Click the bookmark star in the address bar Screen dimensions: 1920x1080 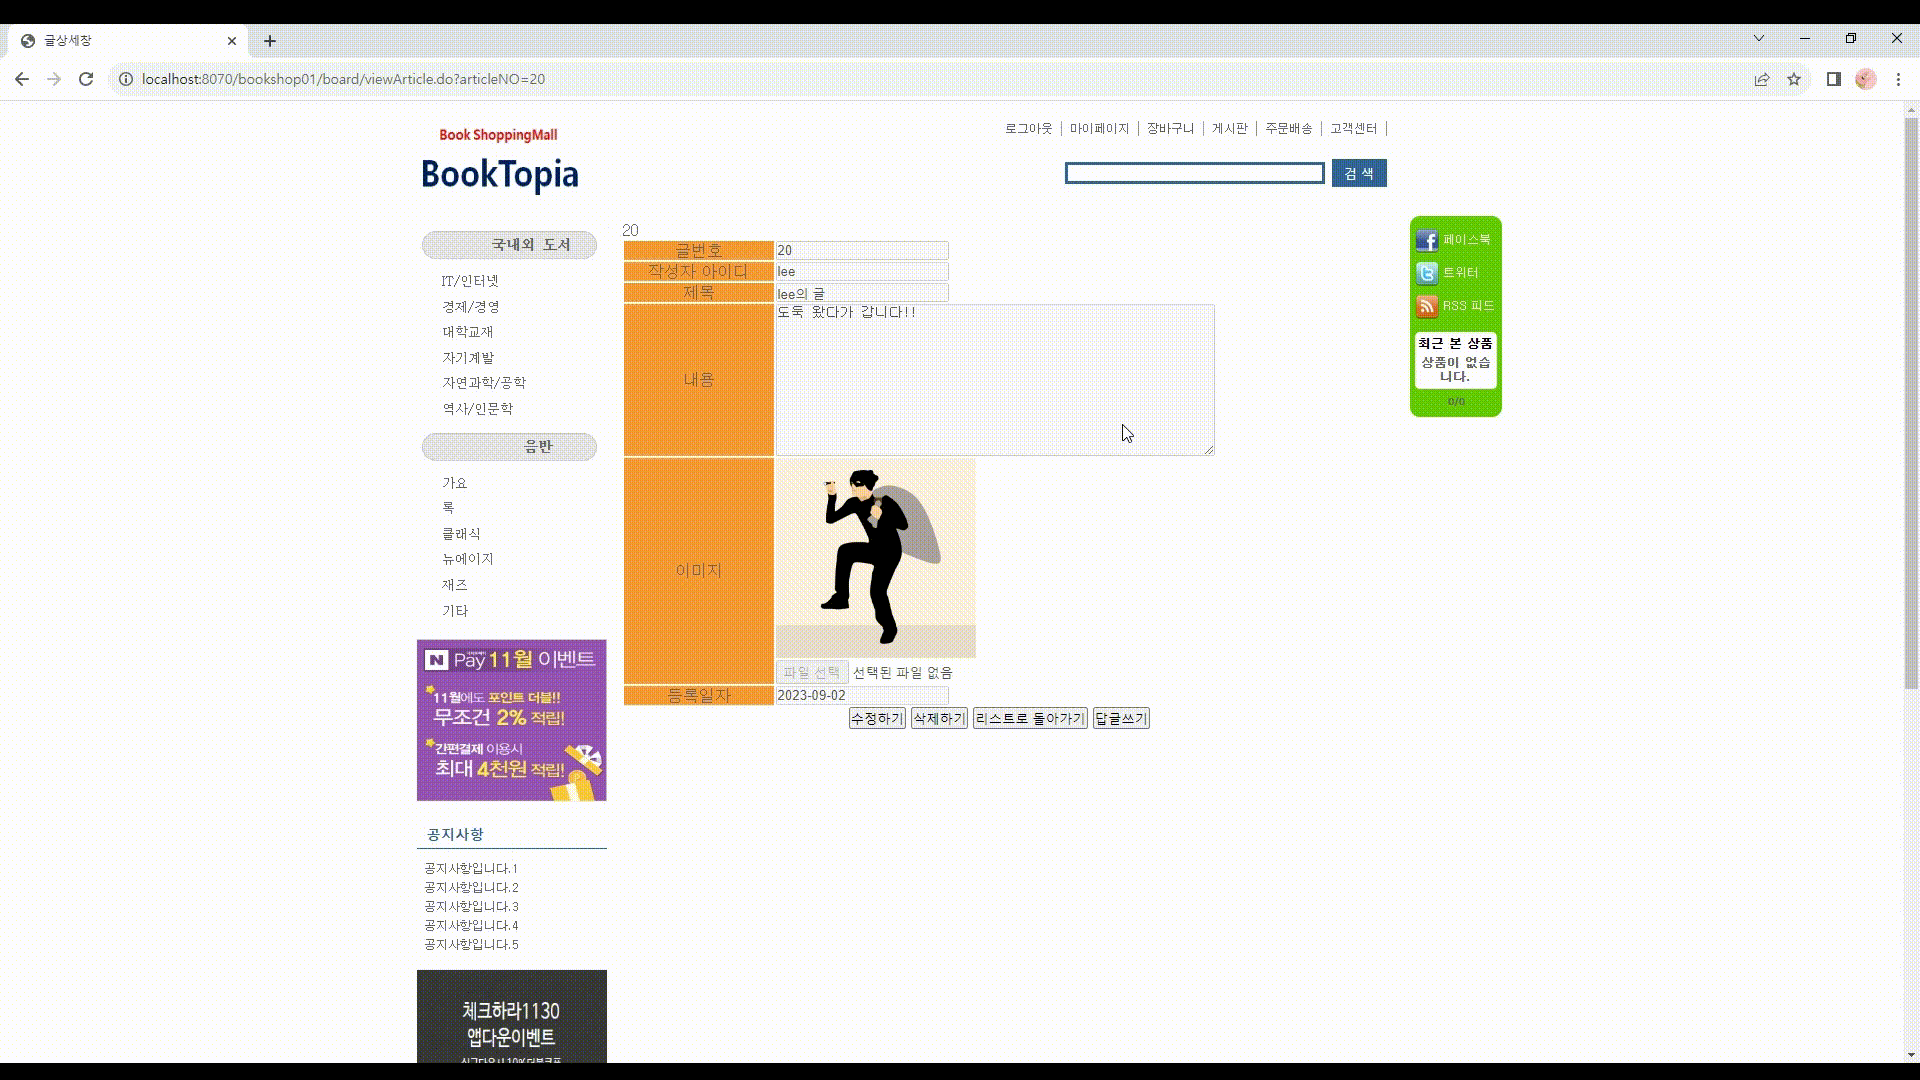click(x=1794, y=79)
